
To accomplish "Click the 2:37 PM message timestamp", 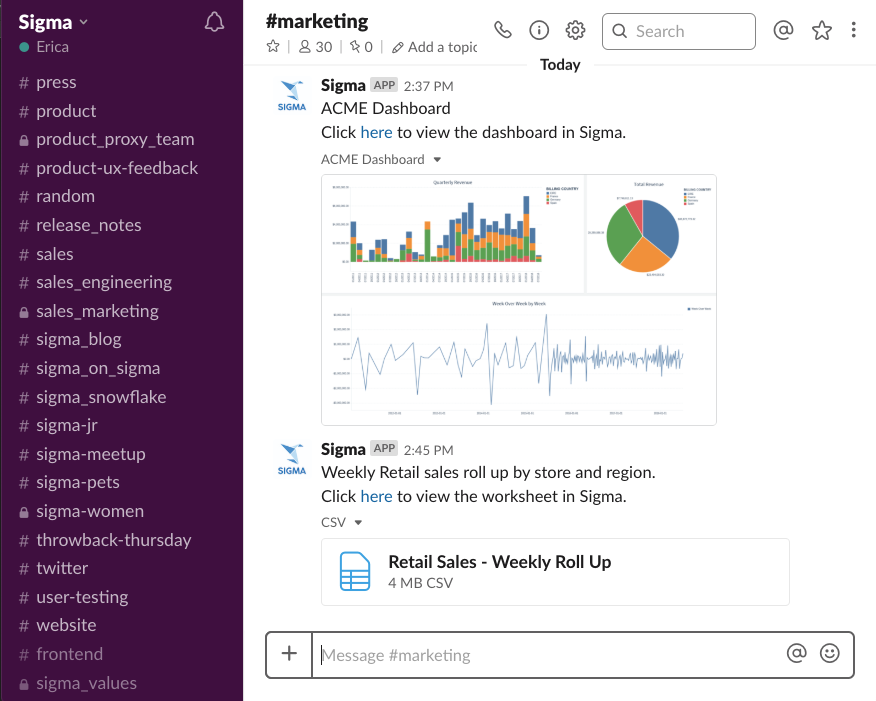I will (x=429, y=87).
